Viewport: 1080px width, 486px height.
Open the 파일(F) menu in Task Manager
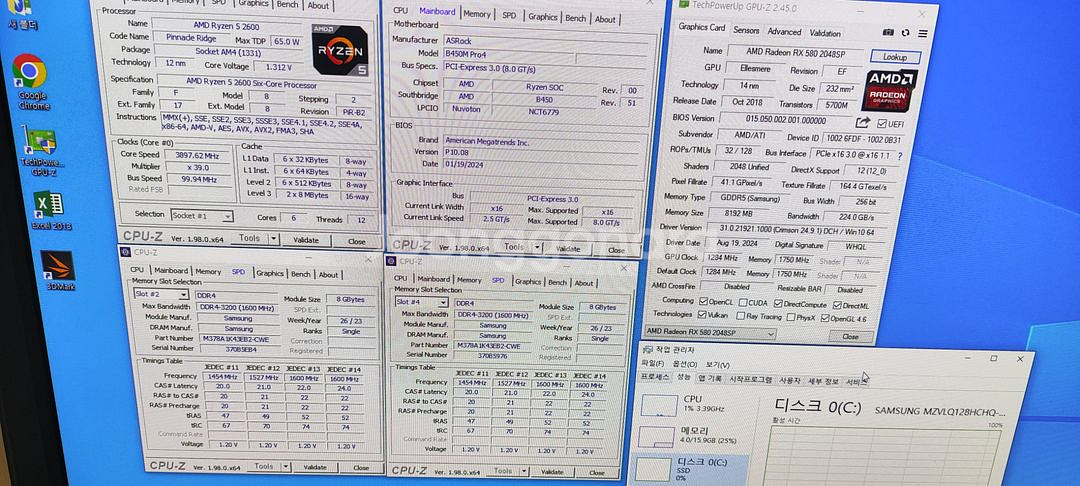[652, 363]
